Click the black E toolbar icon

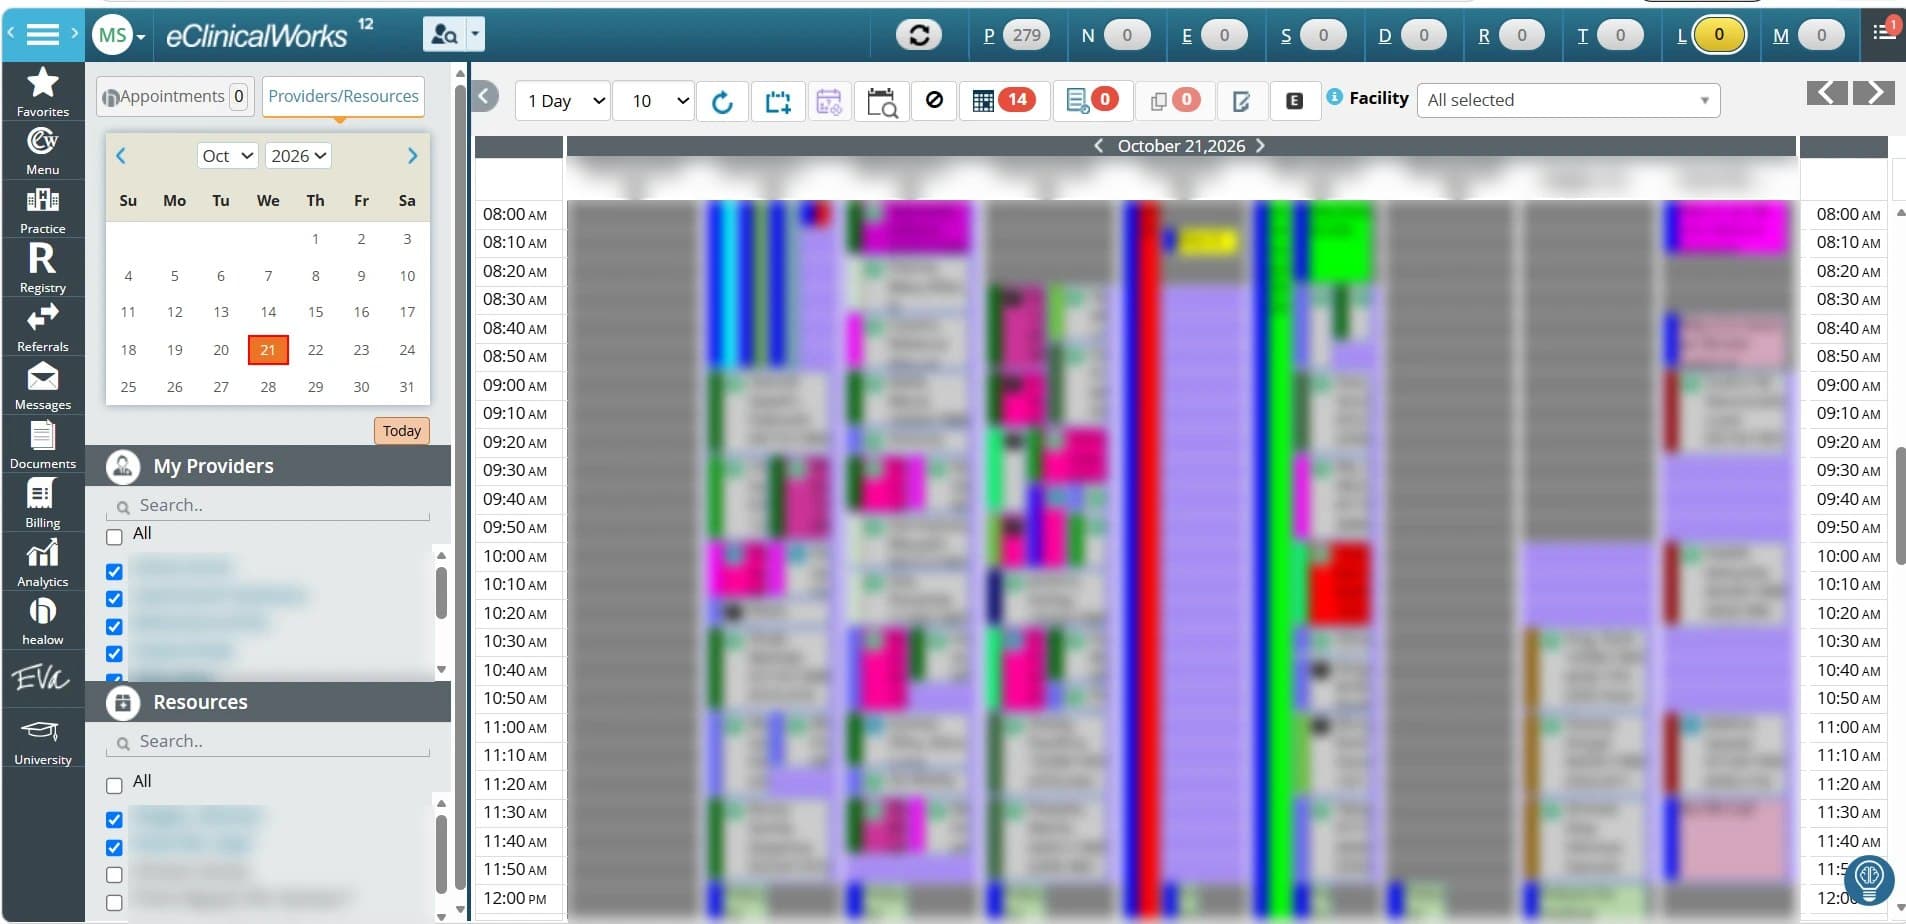pyautogui.click(x=1294, y=101)
